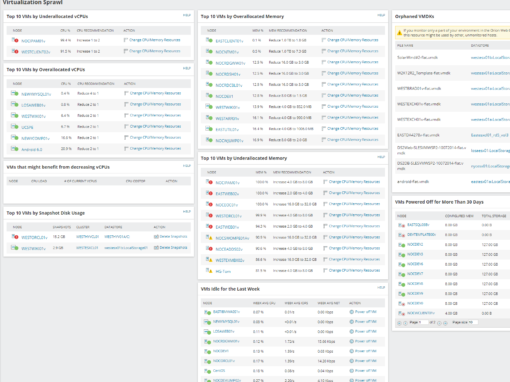Go to first page in Powered Off VMs
The image size is (510, 382).
pyautogui.click(x=399, y=323)
